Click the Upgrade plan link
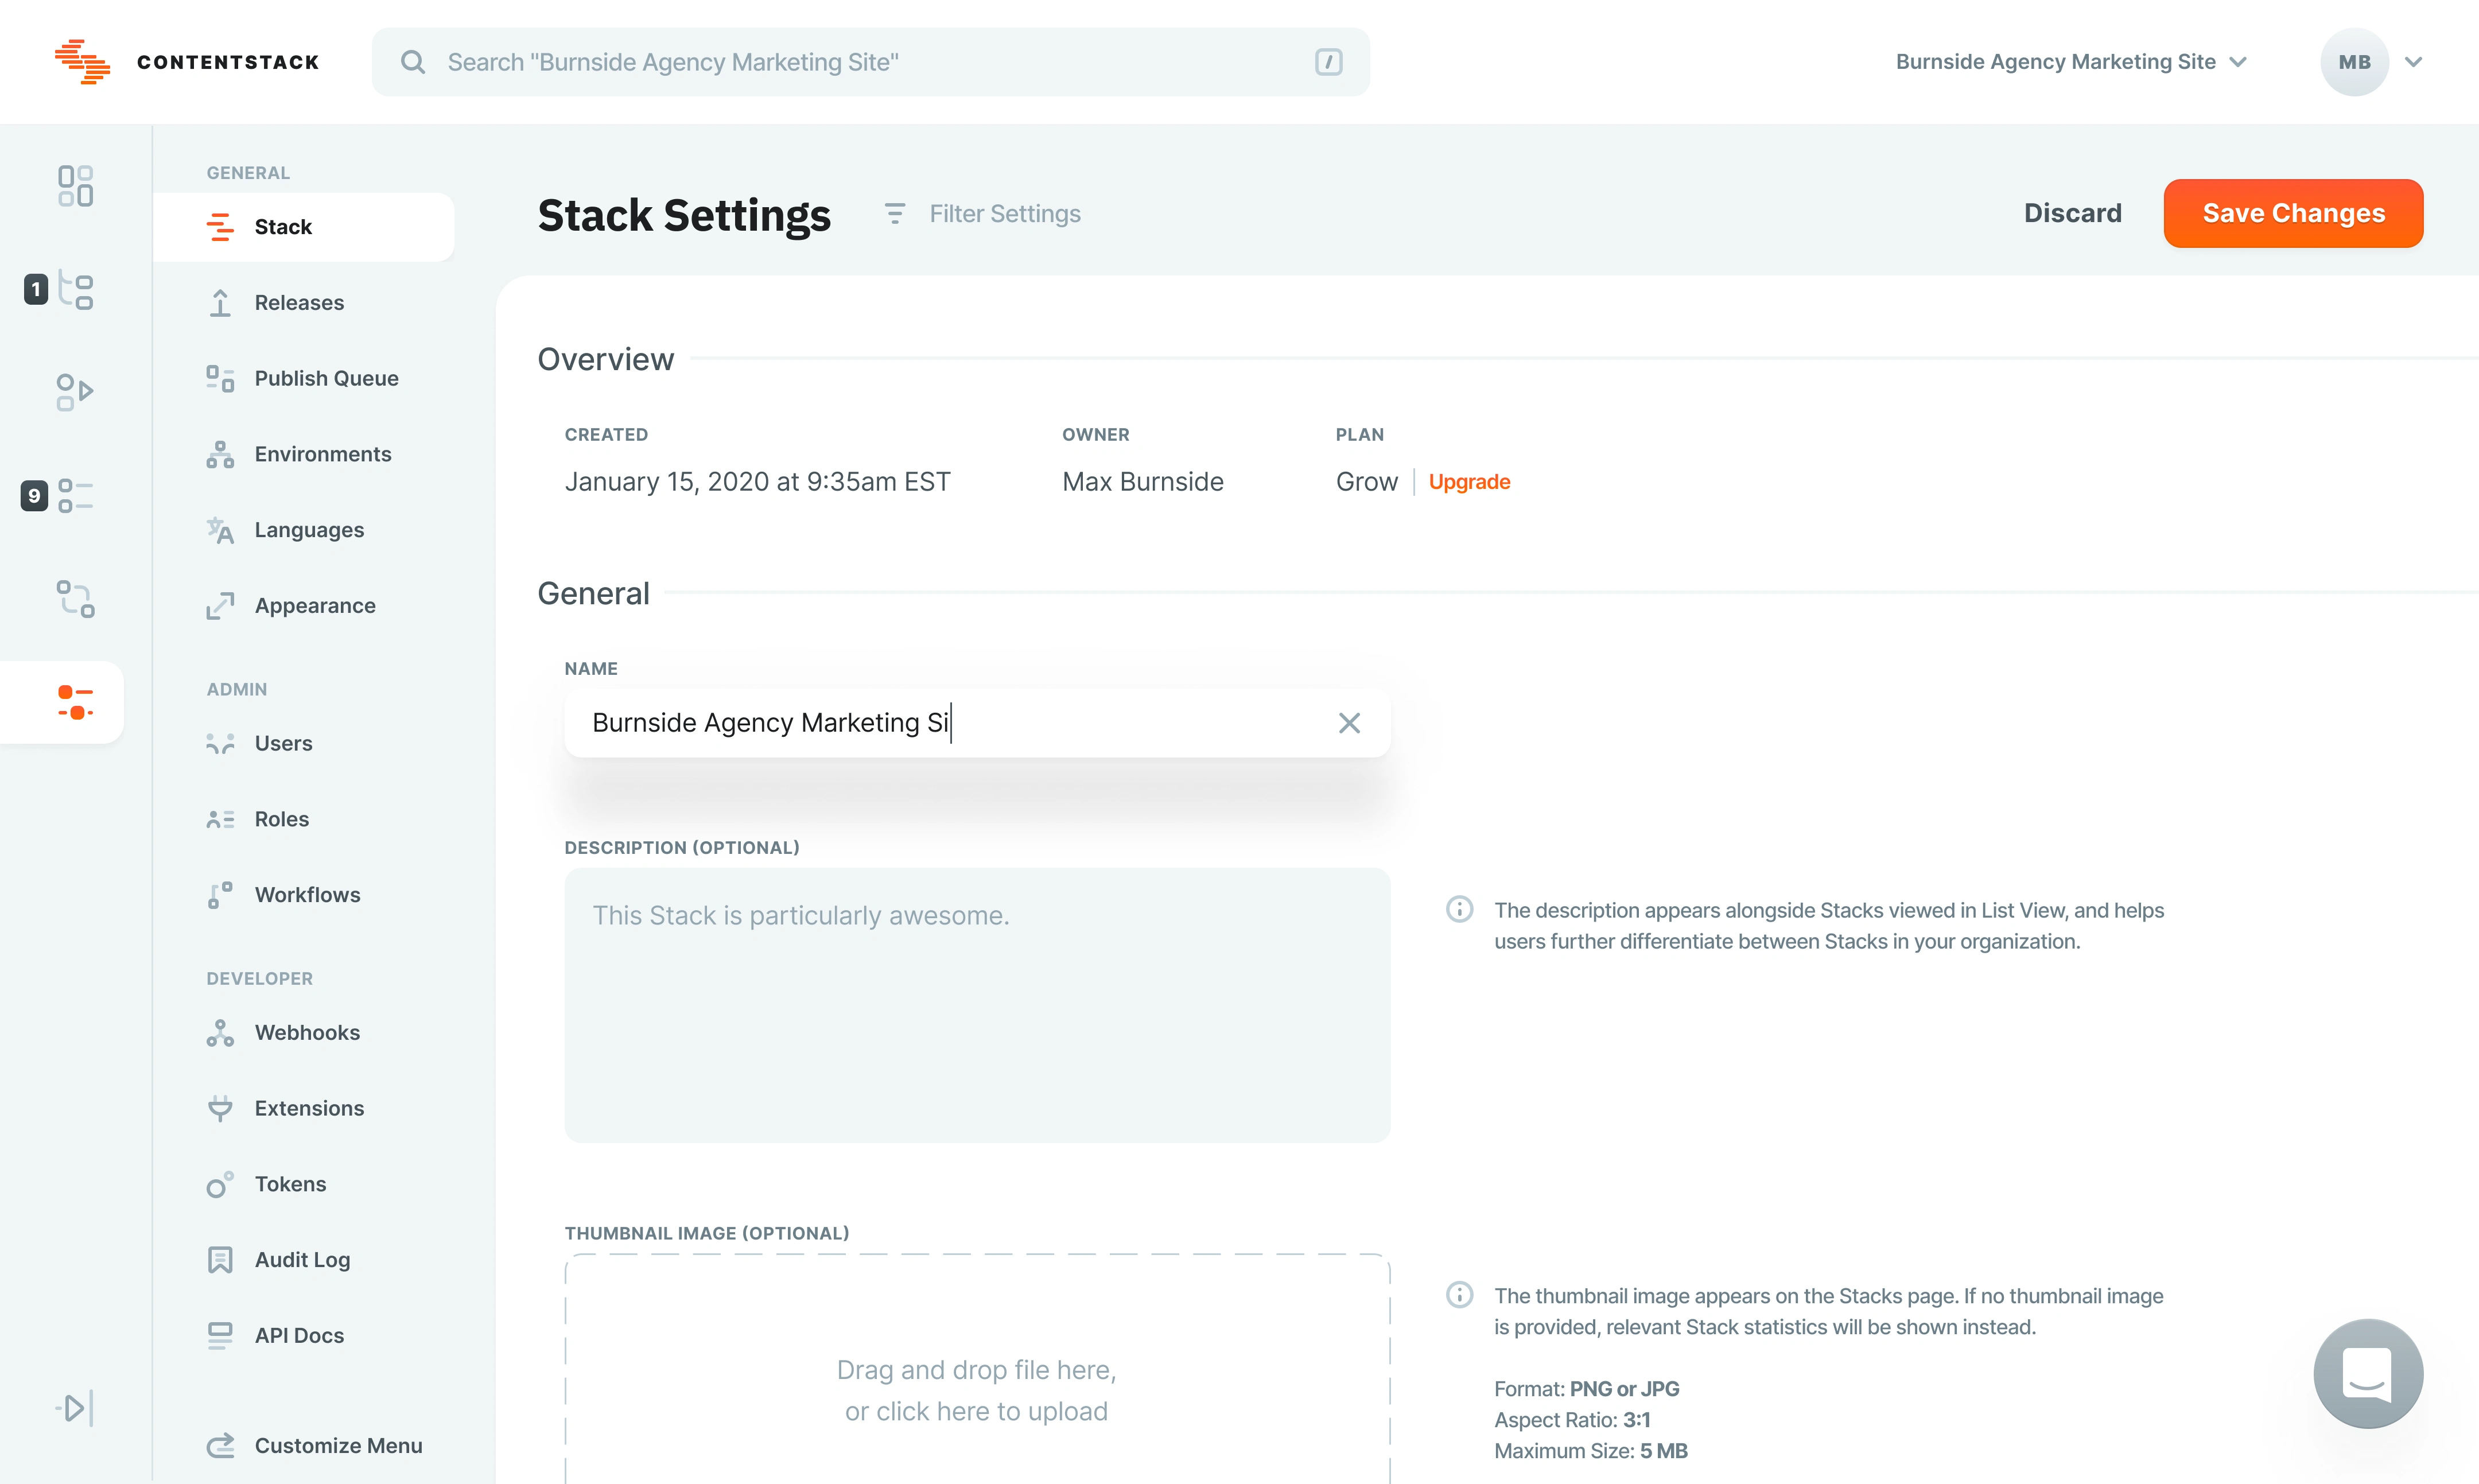 point(1469,482)
